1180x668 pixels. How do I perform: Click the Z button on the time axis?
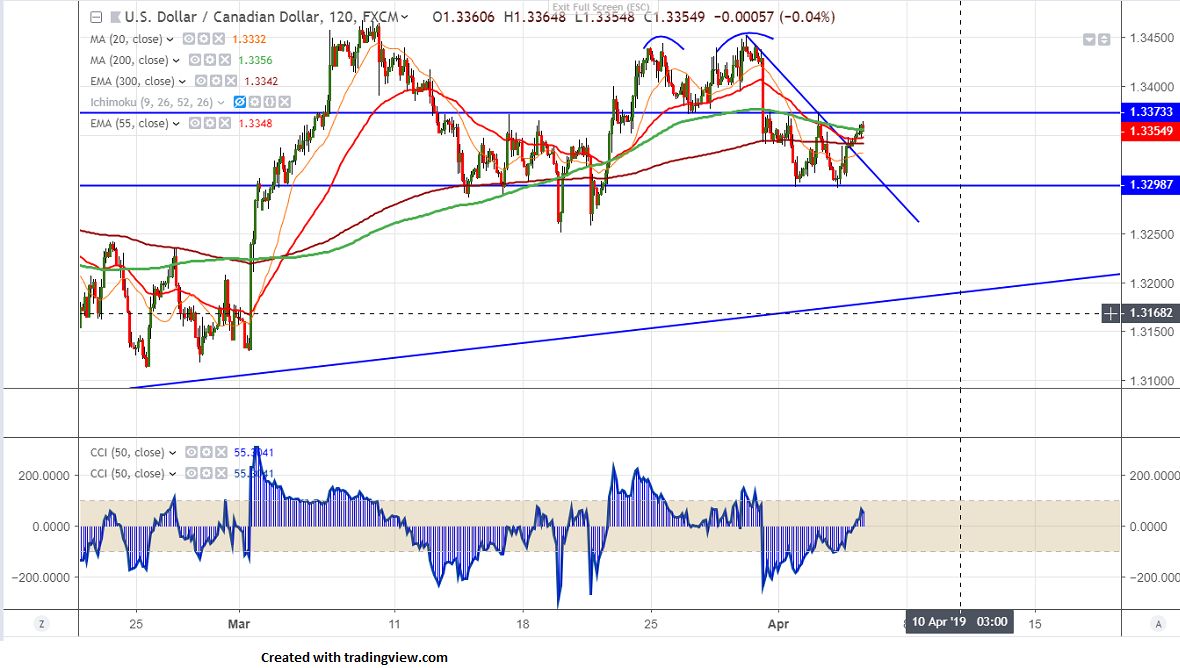point(41,624)
